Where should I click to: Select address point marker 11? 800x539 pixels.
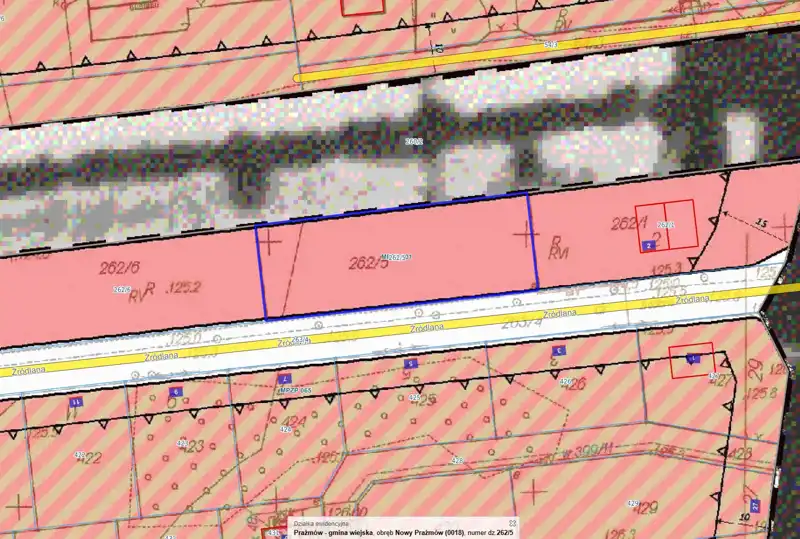pos(77,401)
